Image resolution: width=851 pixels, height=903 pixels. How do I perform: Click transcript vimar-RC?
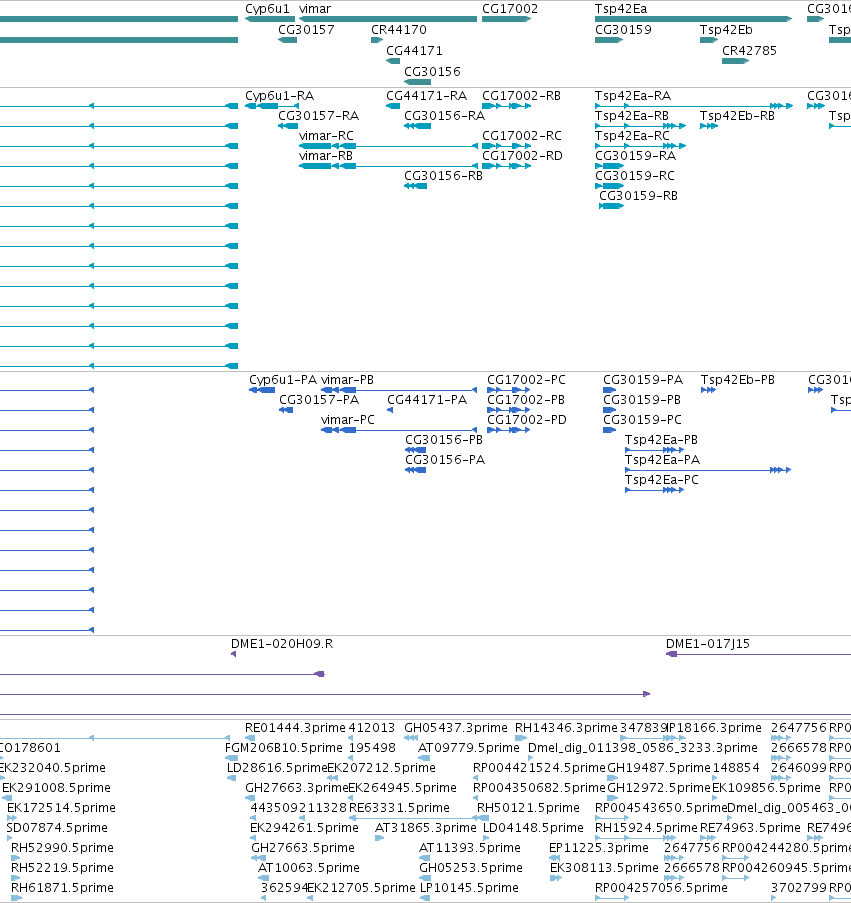coord(326,136)
